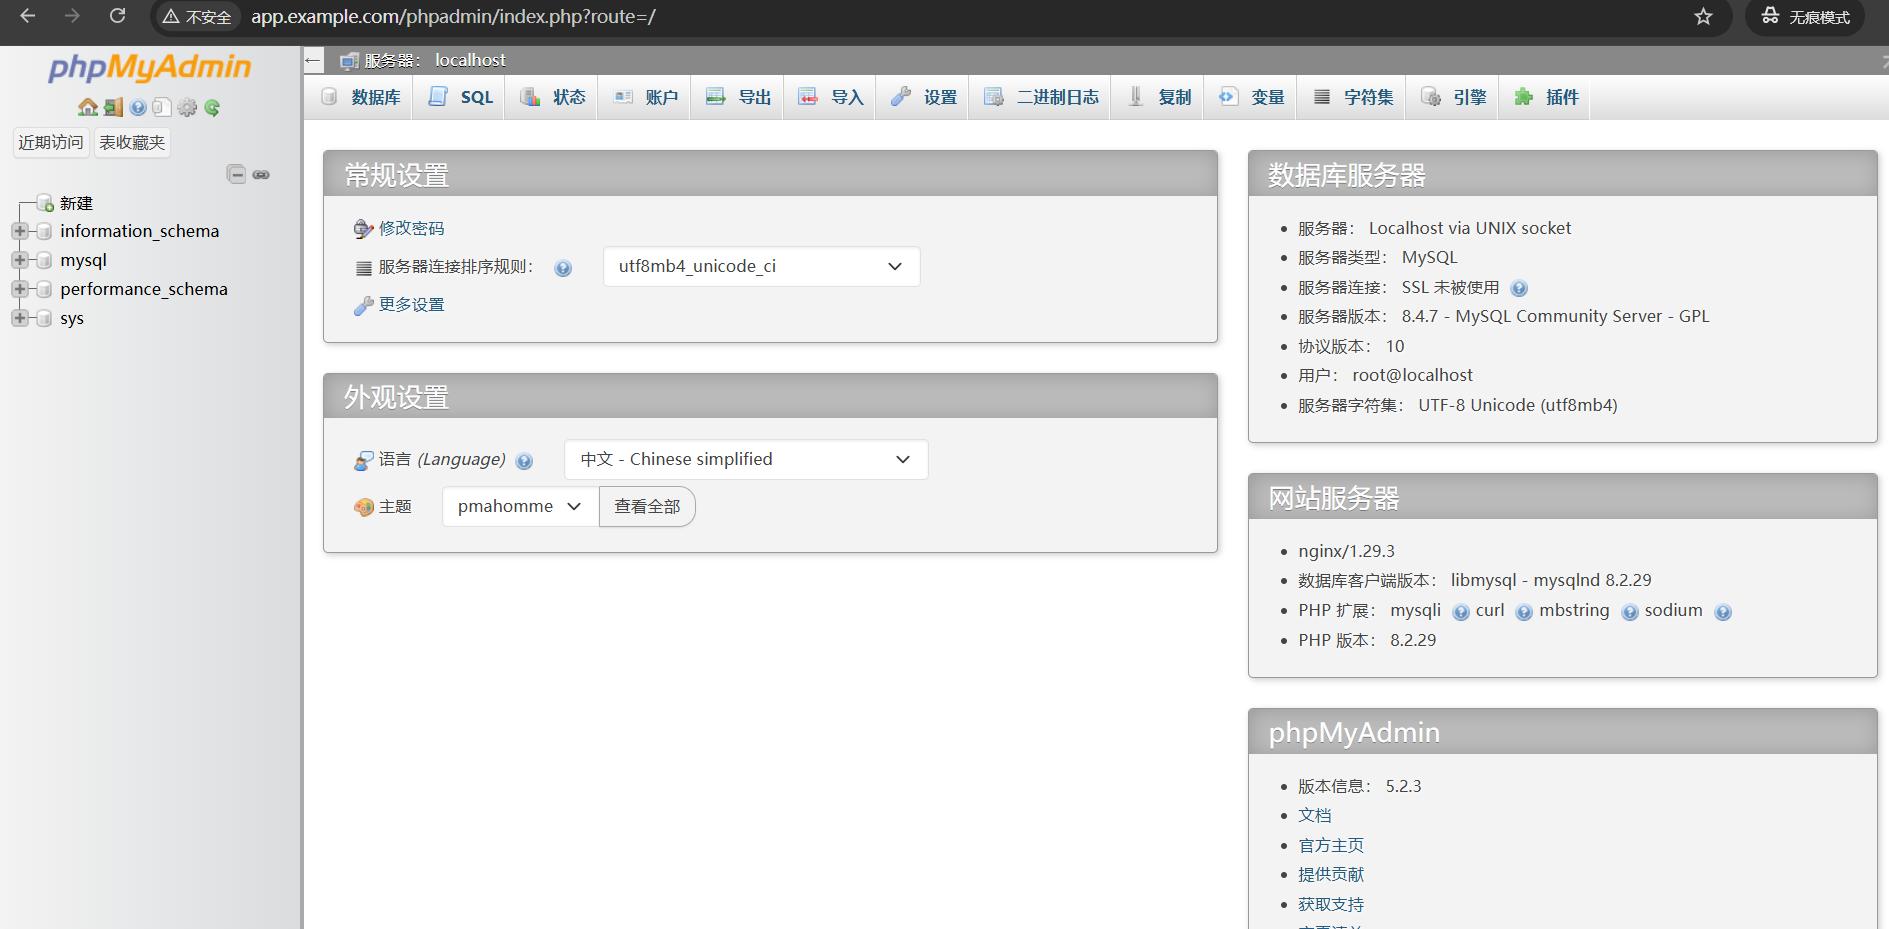The height and width of the screenshot is (929, 1889).
Task: Open the utf8mb4_unicode_ci collation dropdown
Action: click(x=761, y=266)
